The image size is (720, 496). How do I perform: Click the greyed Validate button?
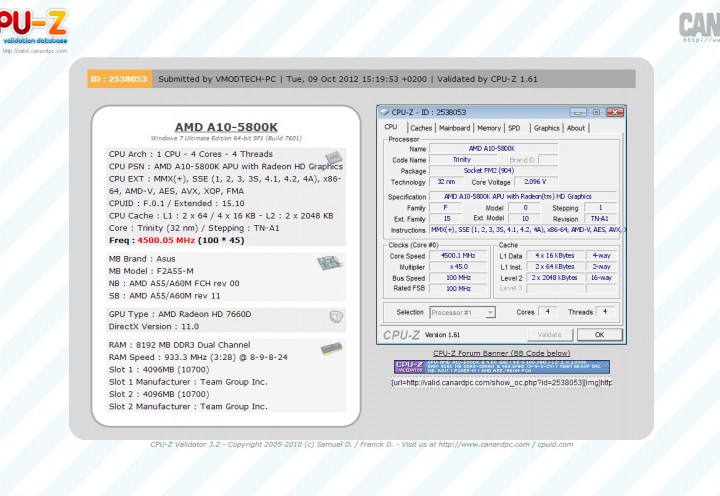click(550, 335)
